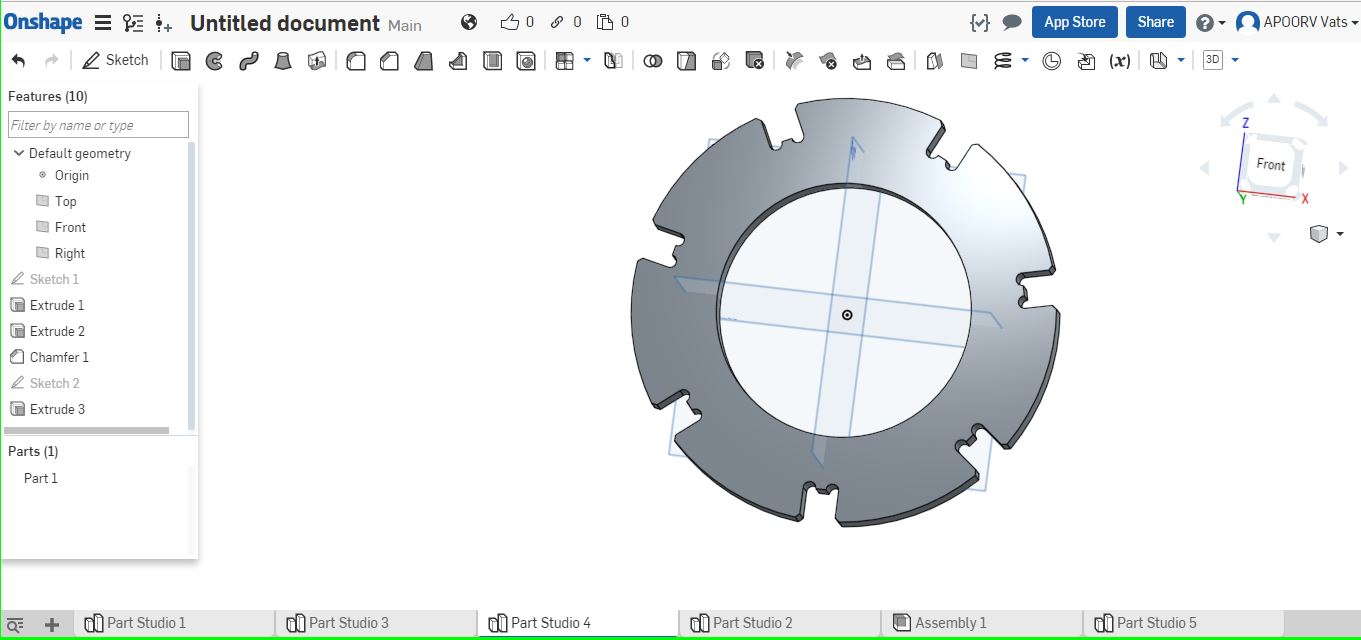Select the Loft tool icon
The width and height of the screenshot is (1361, 640).
coord(284,61)
